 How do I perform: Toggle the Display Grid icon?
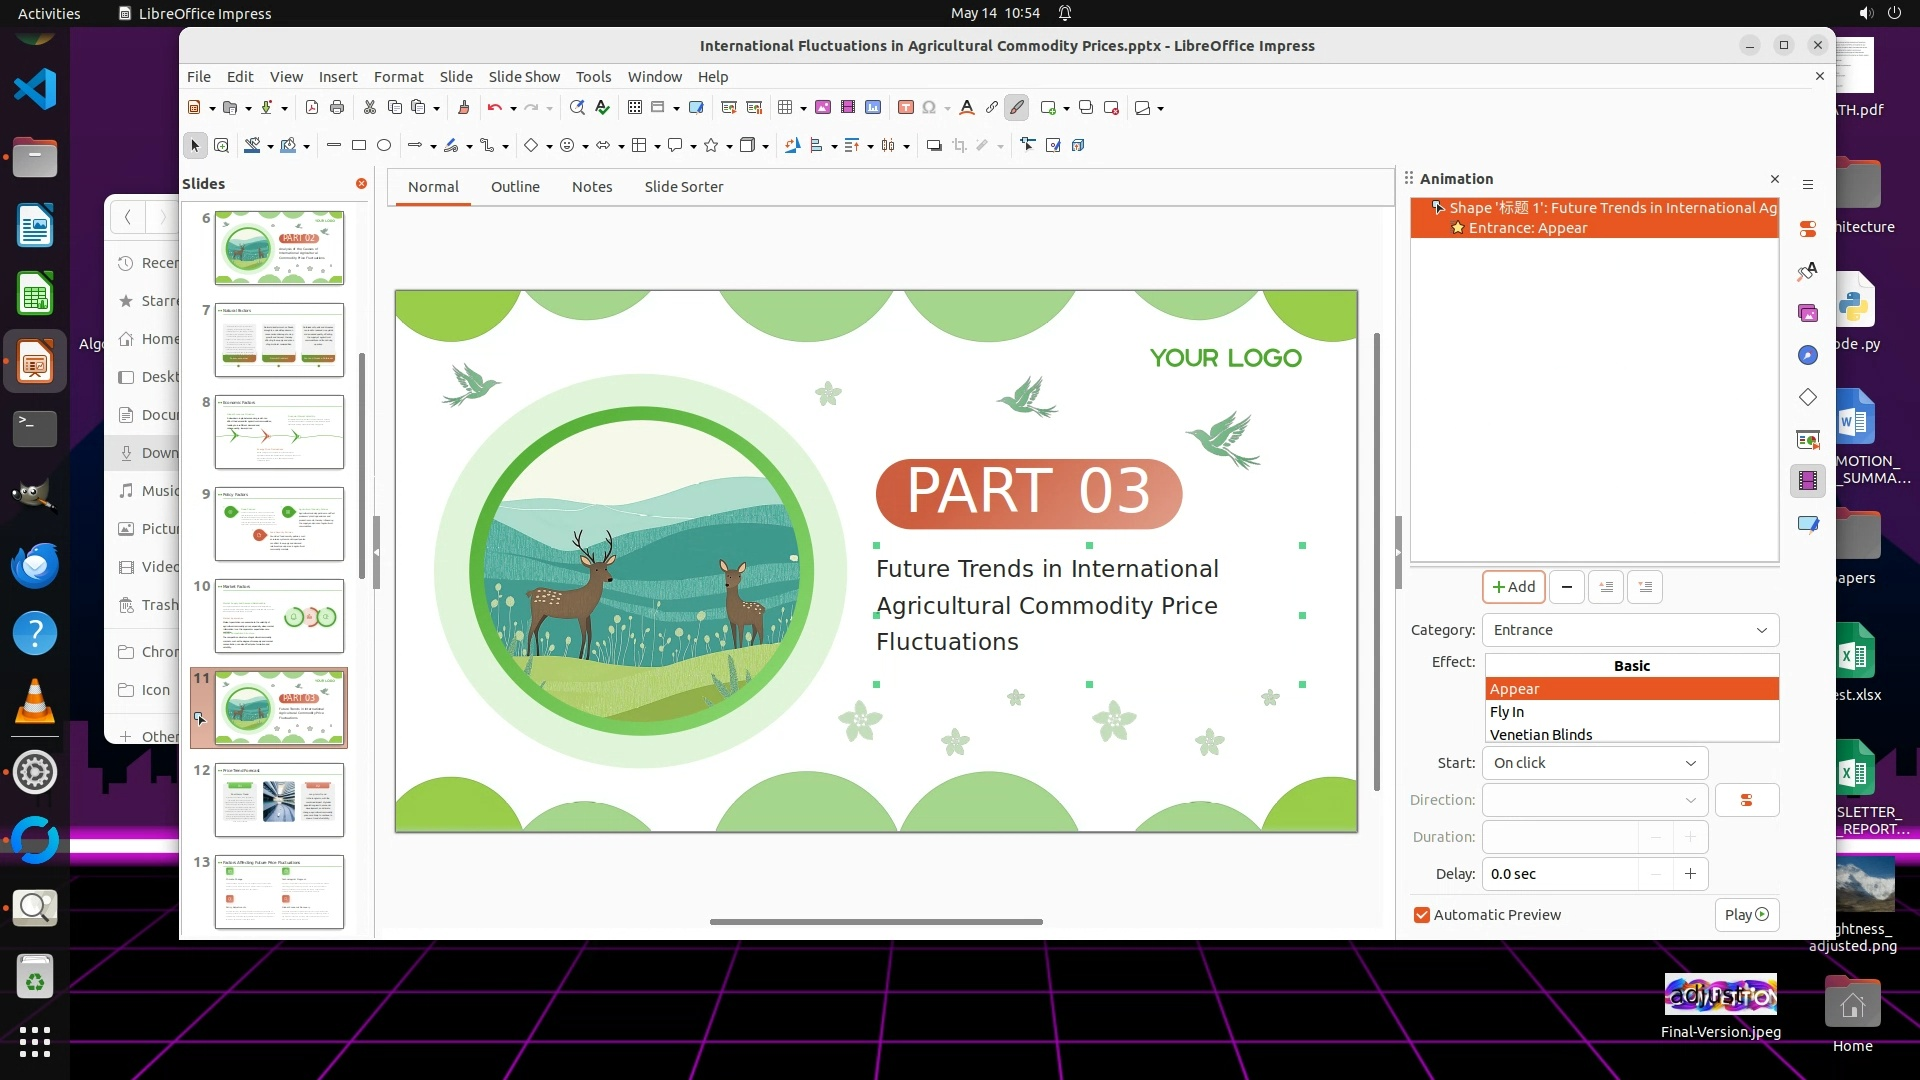click(634, 108)
